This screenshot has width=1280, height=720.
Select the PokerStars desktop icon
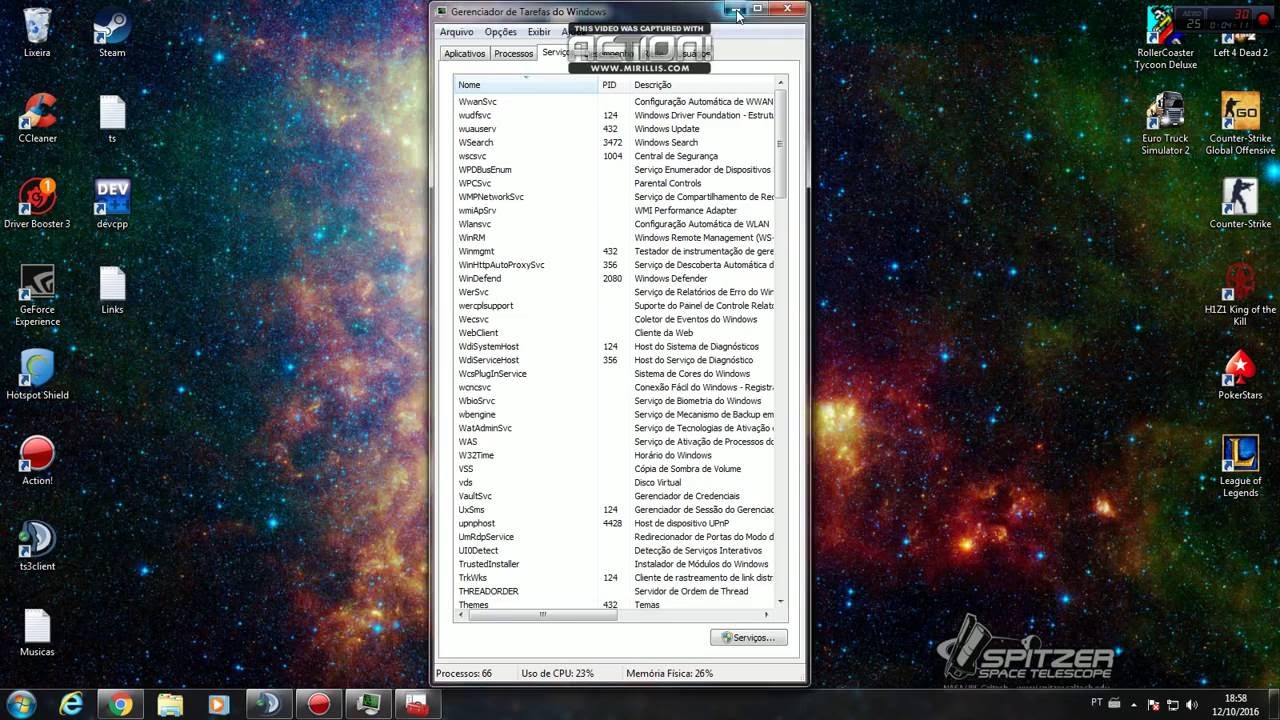[x=1240, y=375]
